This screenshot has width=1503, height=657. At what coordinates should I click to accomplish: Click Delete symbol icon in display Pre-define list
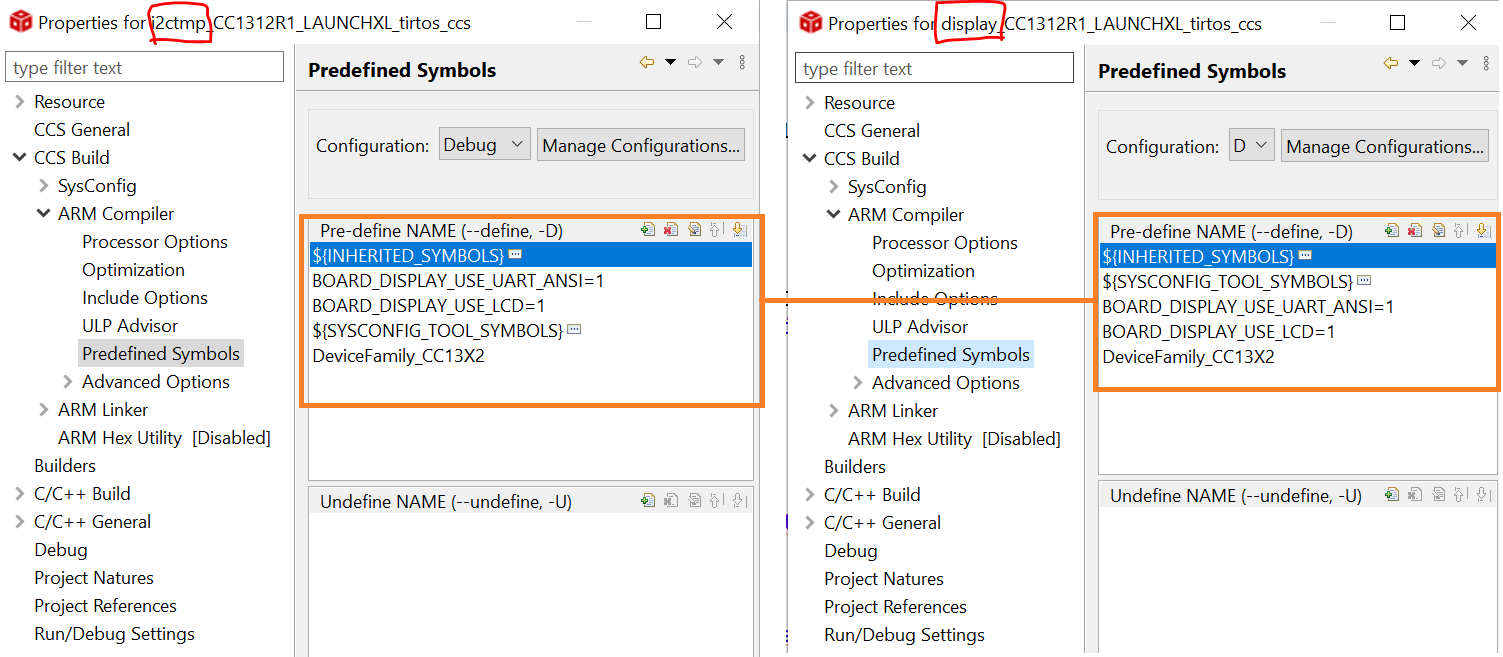pyautogui.click(x=1415, y=231)
